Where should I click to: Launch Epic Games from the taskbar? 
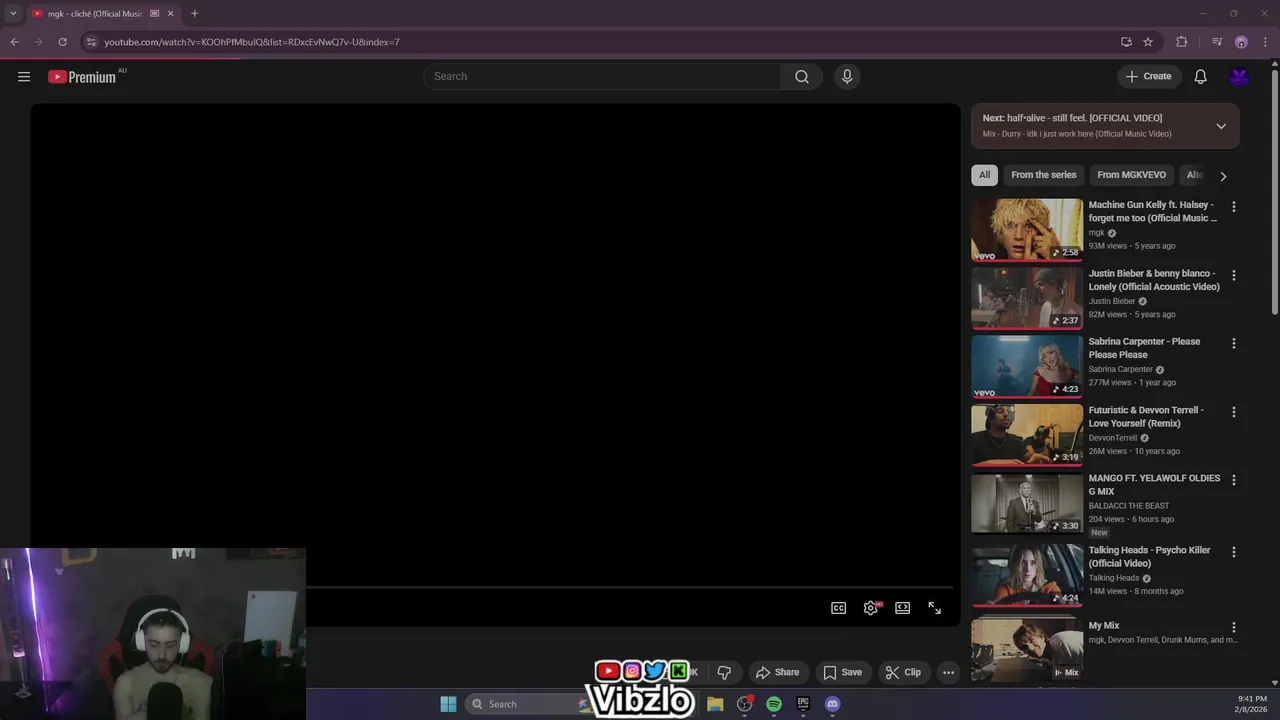coord(803,704)
